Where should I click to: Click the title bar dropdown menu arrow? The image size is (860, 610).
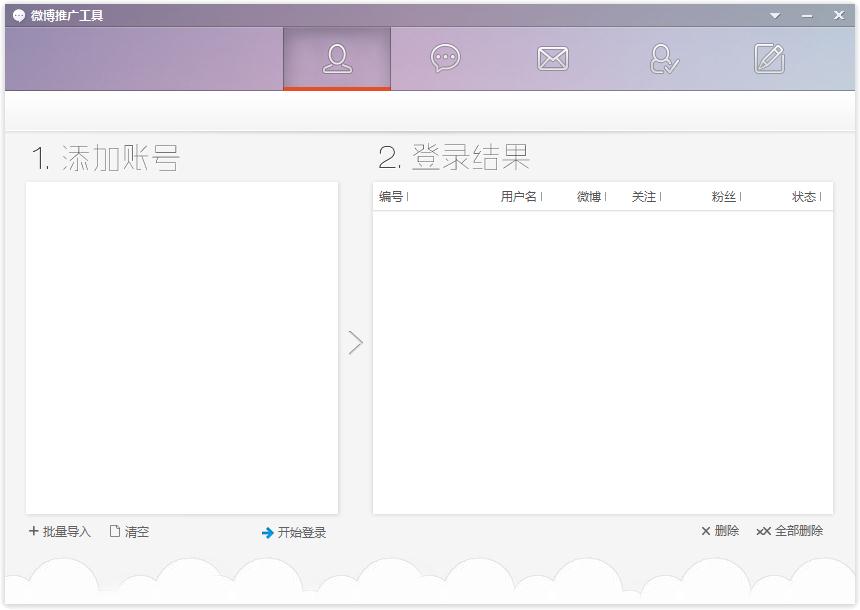(775, 16)
